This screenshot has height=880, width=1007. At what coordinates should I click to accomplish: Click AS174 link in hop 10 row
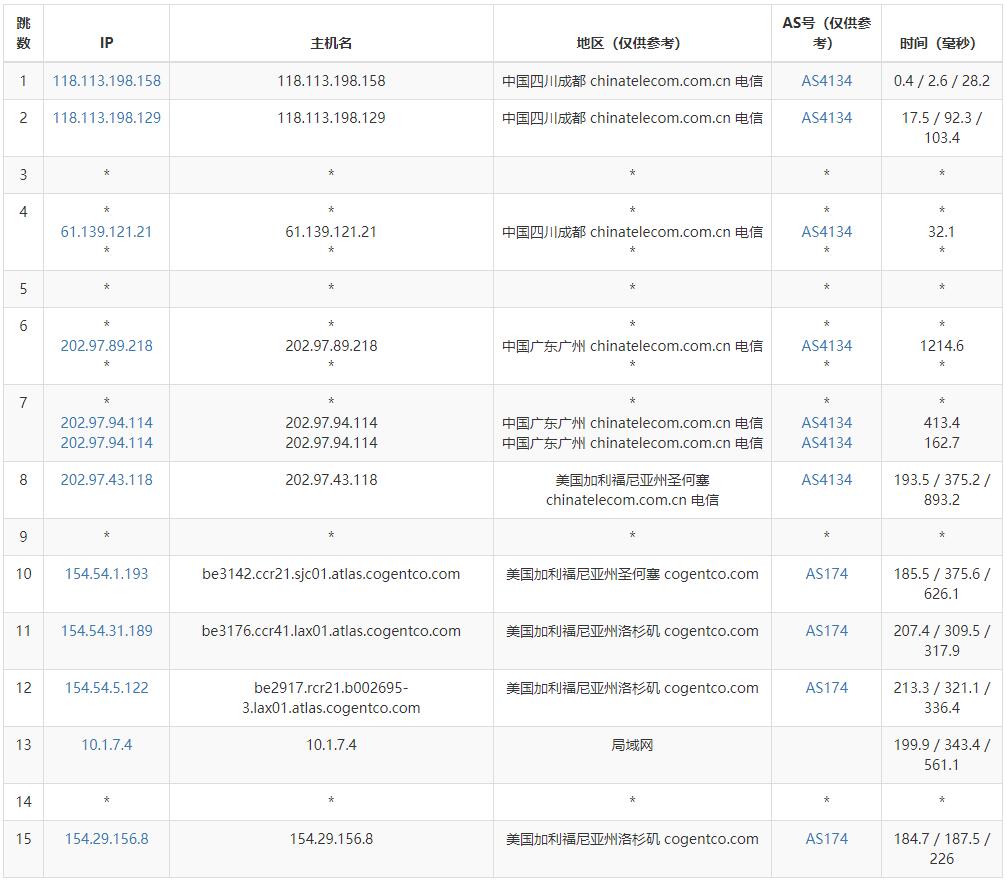click(827, 574)
